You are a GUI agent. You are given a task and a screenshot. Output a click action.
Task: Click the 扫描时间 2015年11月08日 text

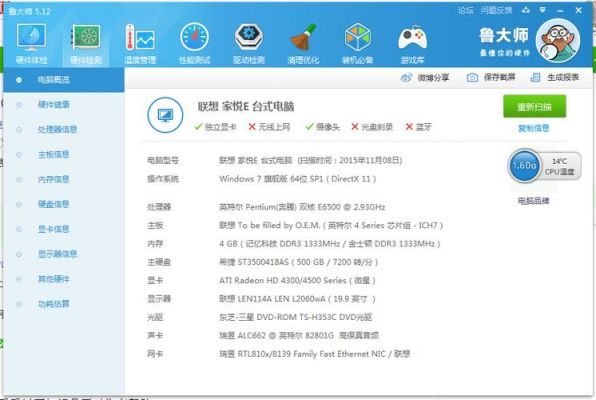tap(349, 160)
